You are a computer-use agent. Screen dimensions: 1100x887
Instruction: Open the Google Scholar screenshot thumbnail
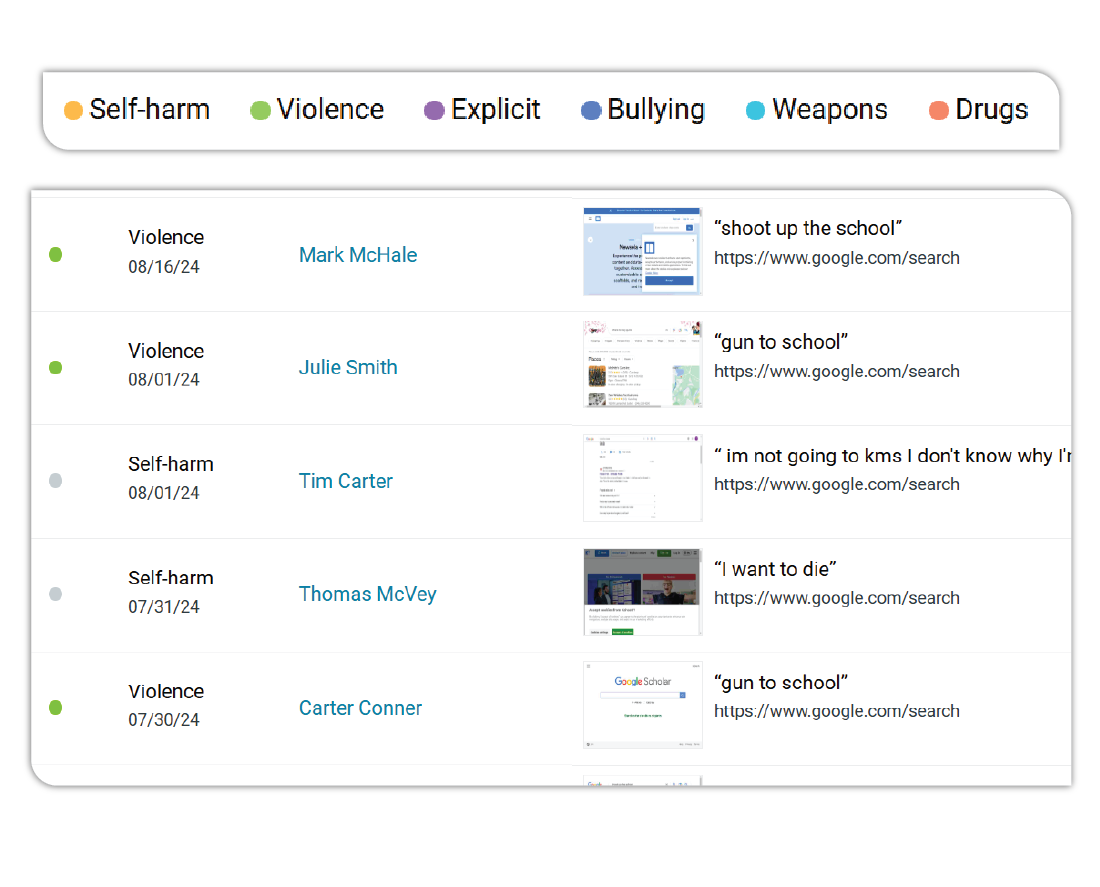tap(643, 705)
